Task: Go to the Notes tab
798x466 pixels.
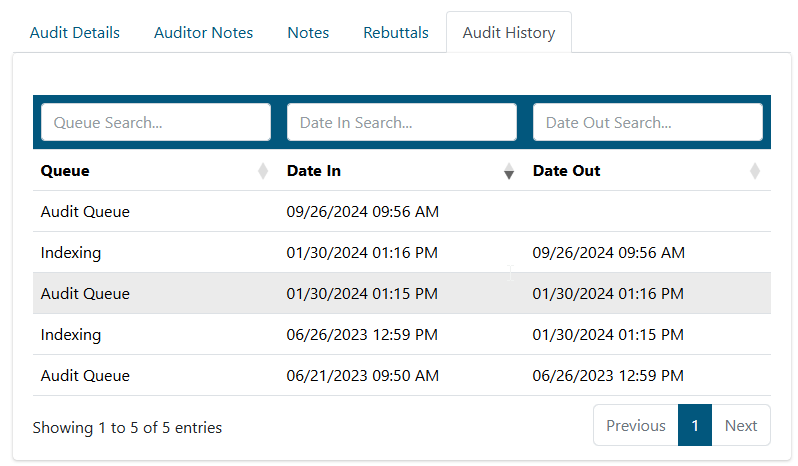Action: pos(308,33)
